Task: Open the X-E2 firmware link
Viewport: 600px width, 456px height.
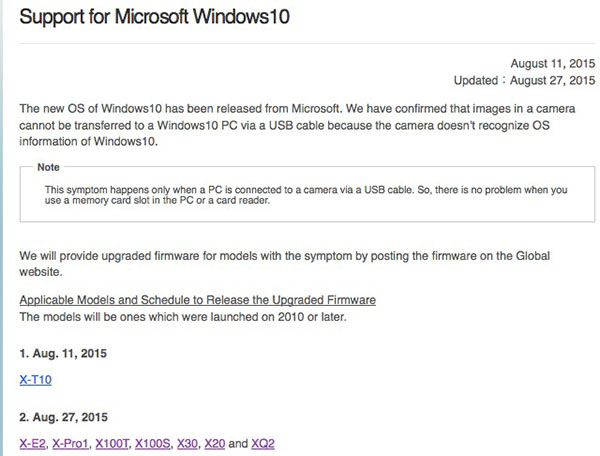Action: point(32,443)
